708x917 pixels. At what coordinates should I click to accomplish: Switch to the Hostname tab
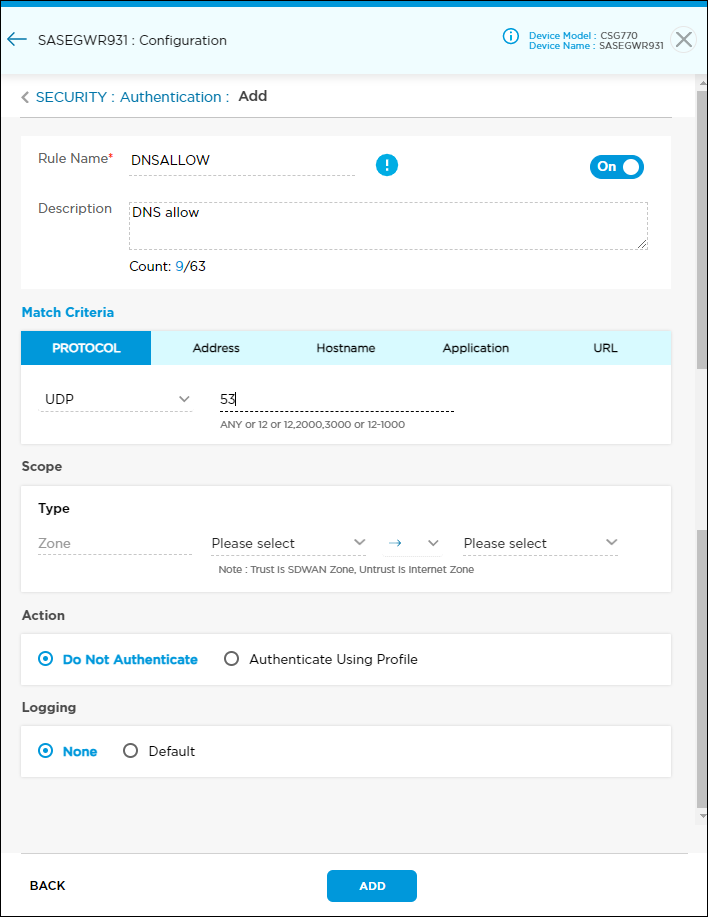[x=345, y=347]
